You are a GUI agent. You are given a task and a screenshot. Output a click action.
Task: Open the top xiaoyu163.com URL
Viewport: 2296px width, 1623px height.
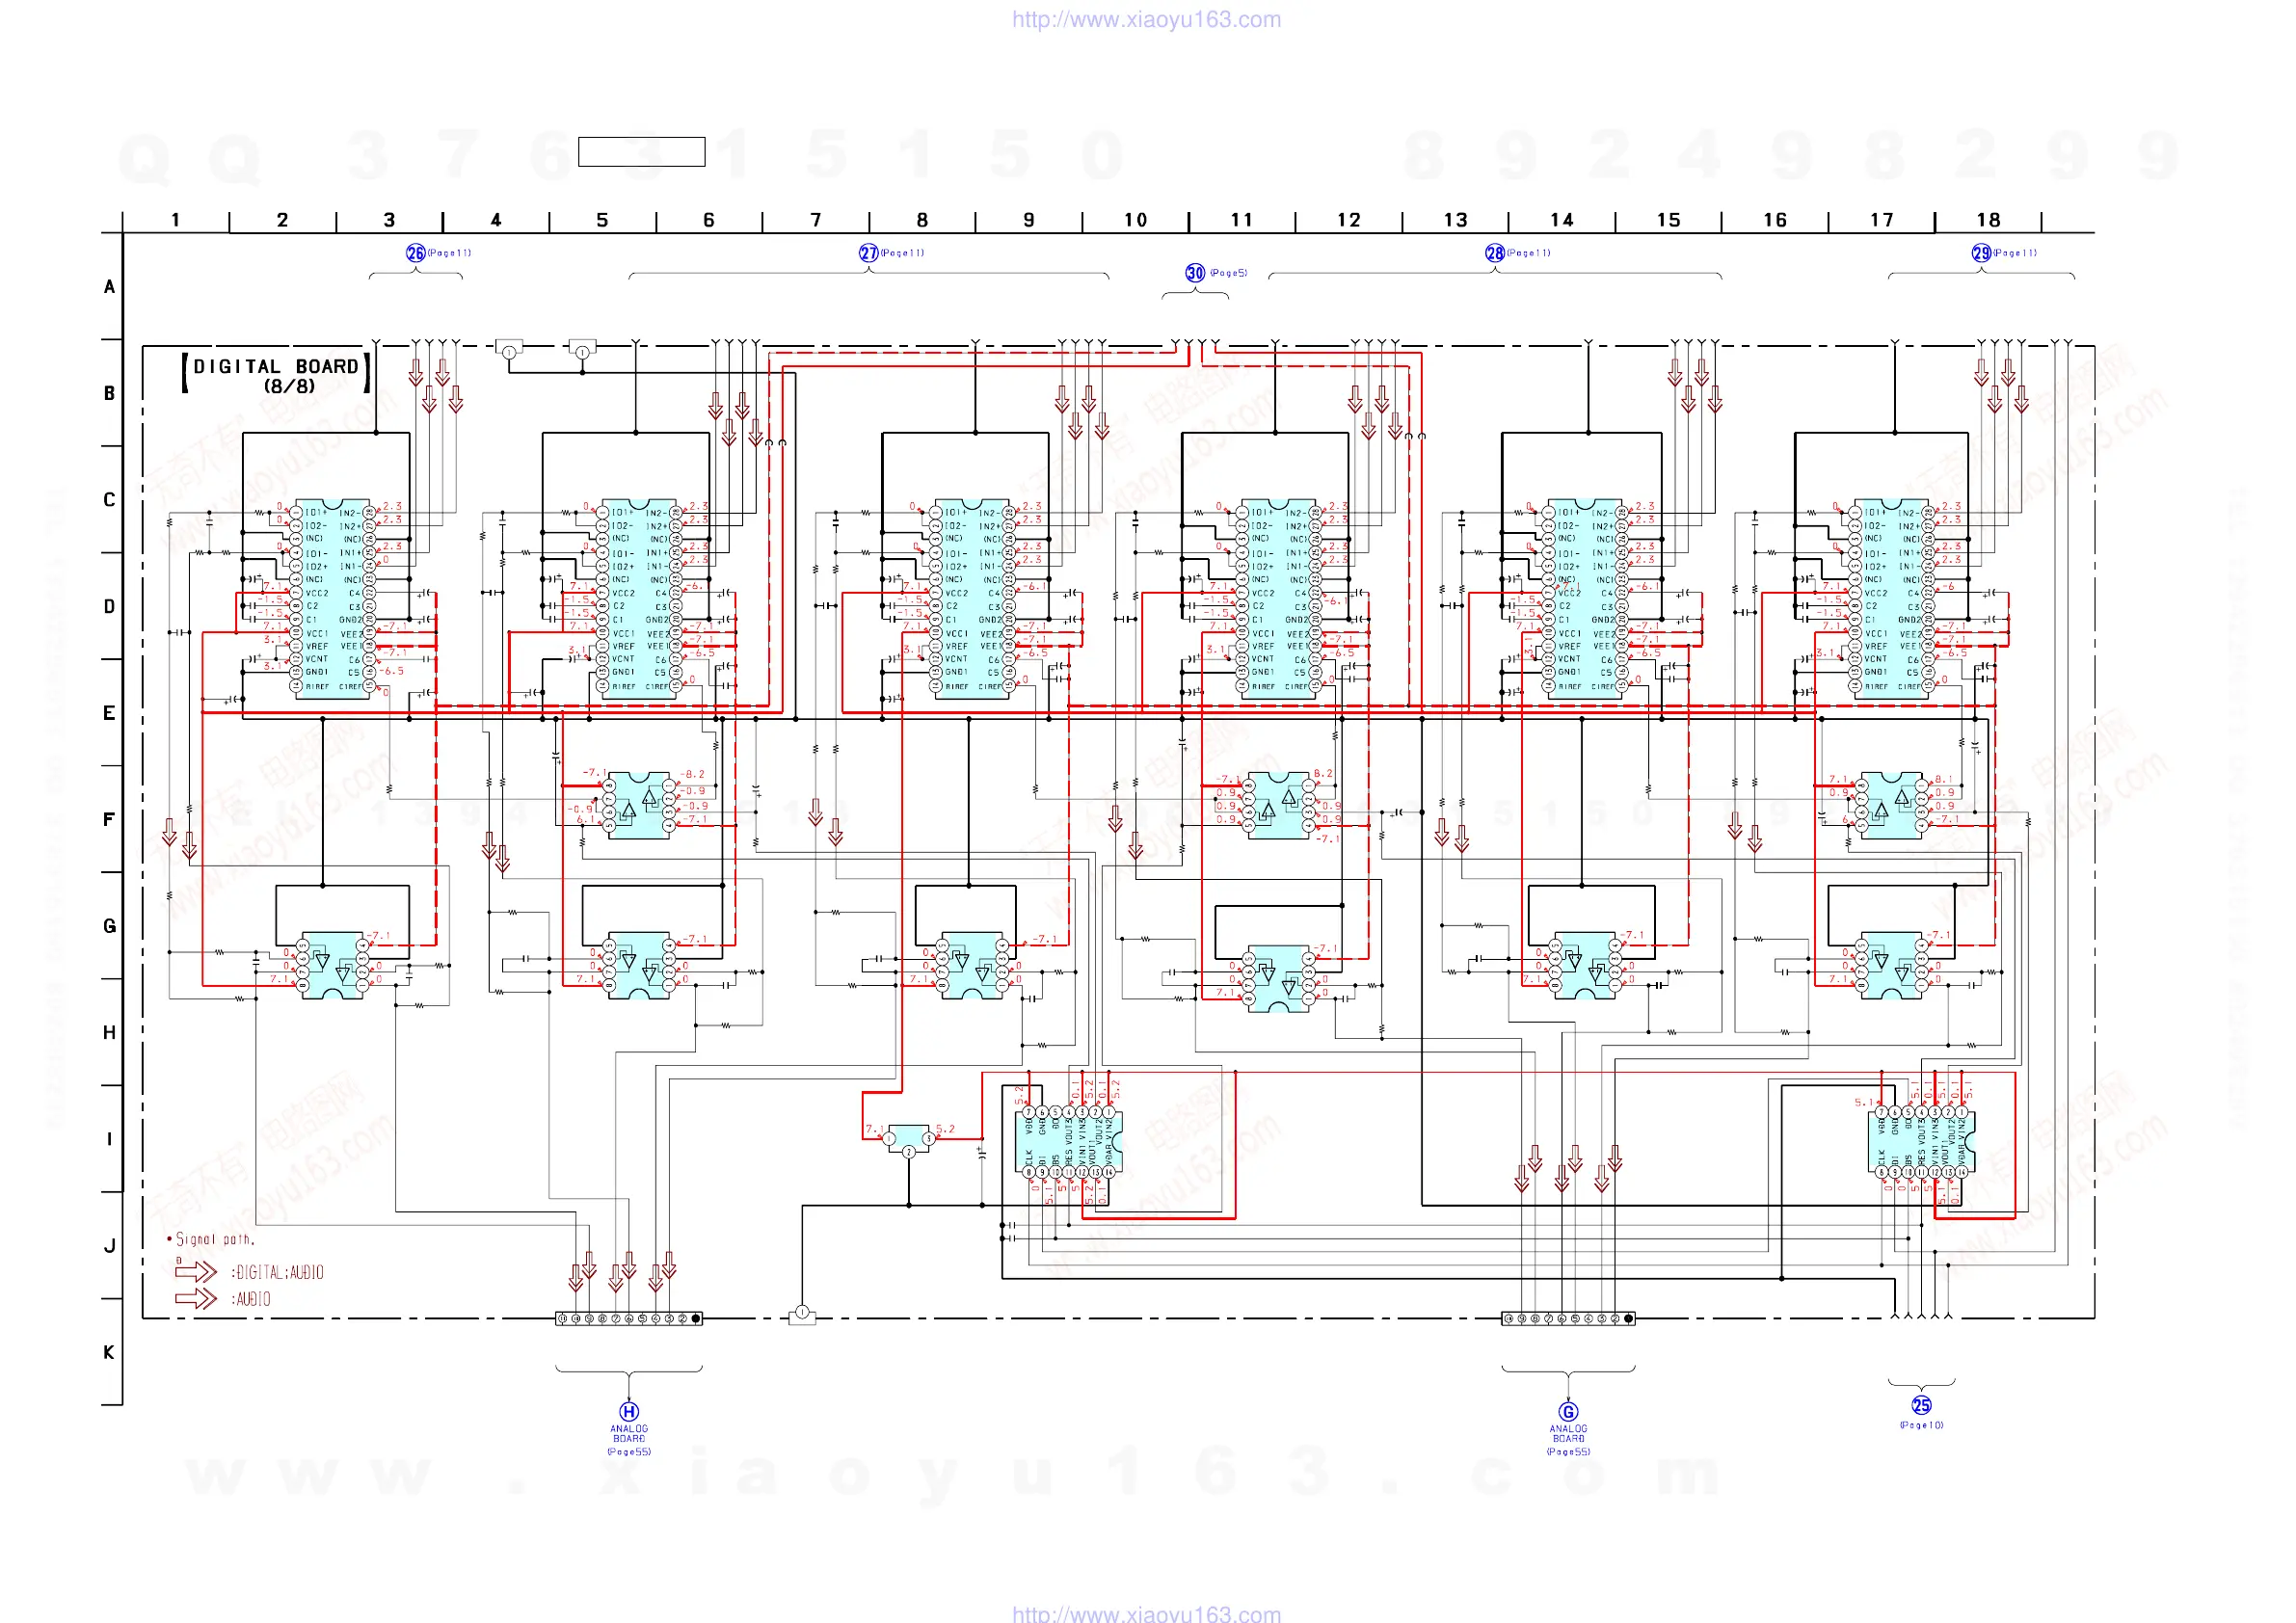click(1146, 19)
